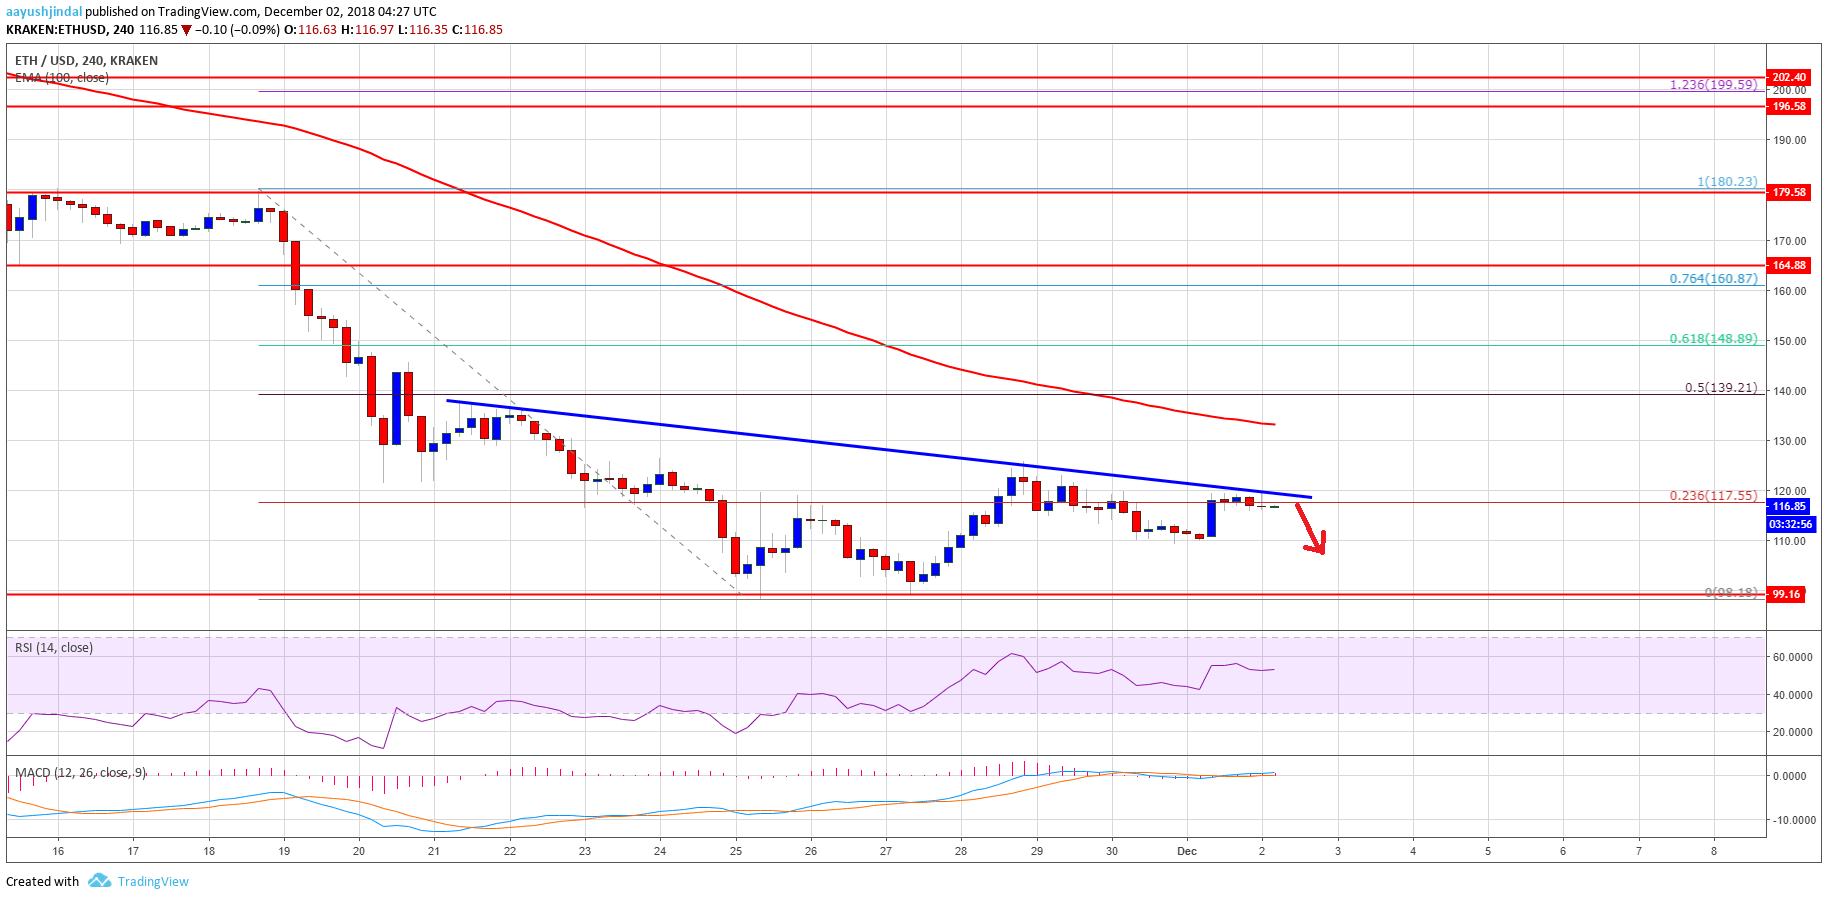Image resolution: width=1828 pixels, height=899 pixels.
Task: Click the MACD (12, 26, close, 9) label
Action: [81, 773]
